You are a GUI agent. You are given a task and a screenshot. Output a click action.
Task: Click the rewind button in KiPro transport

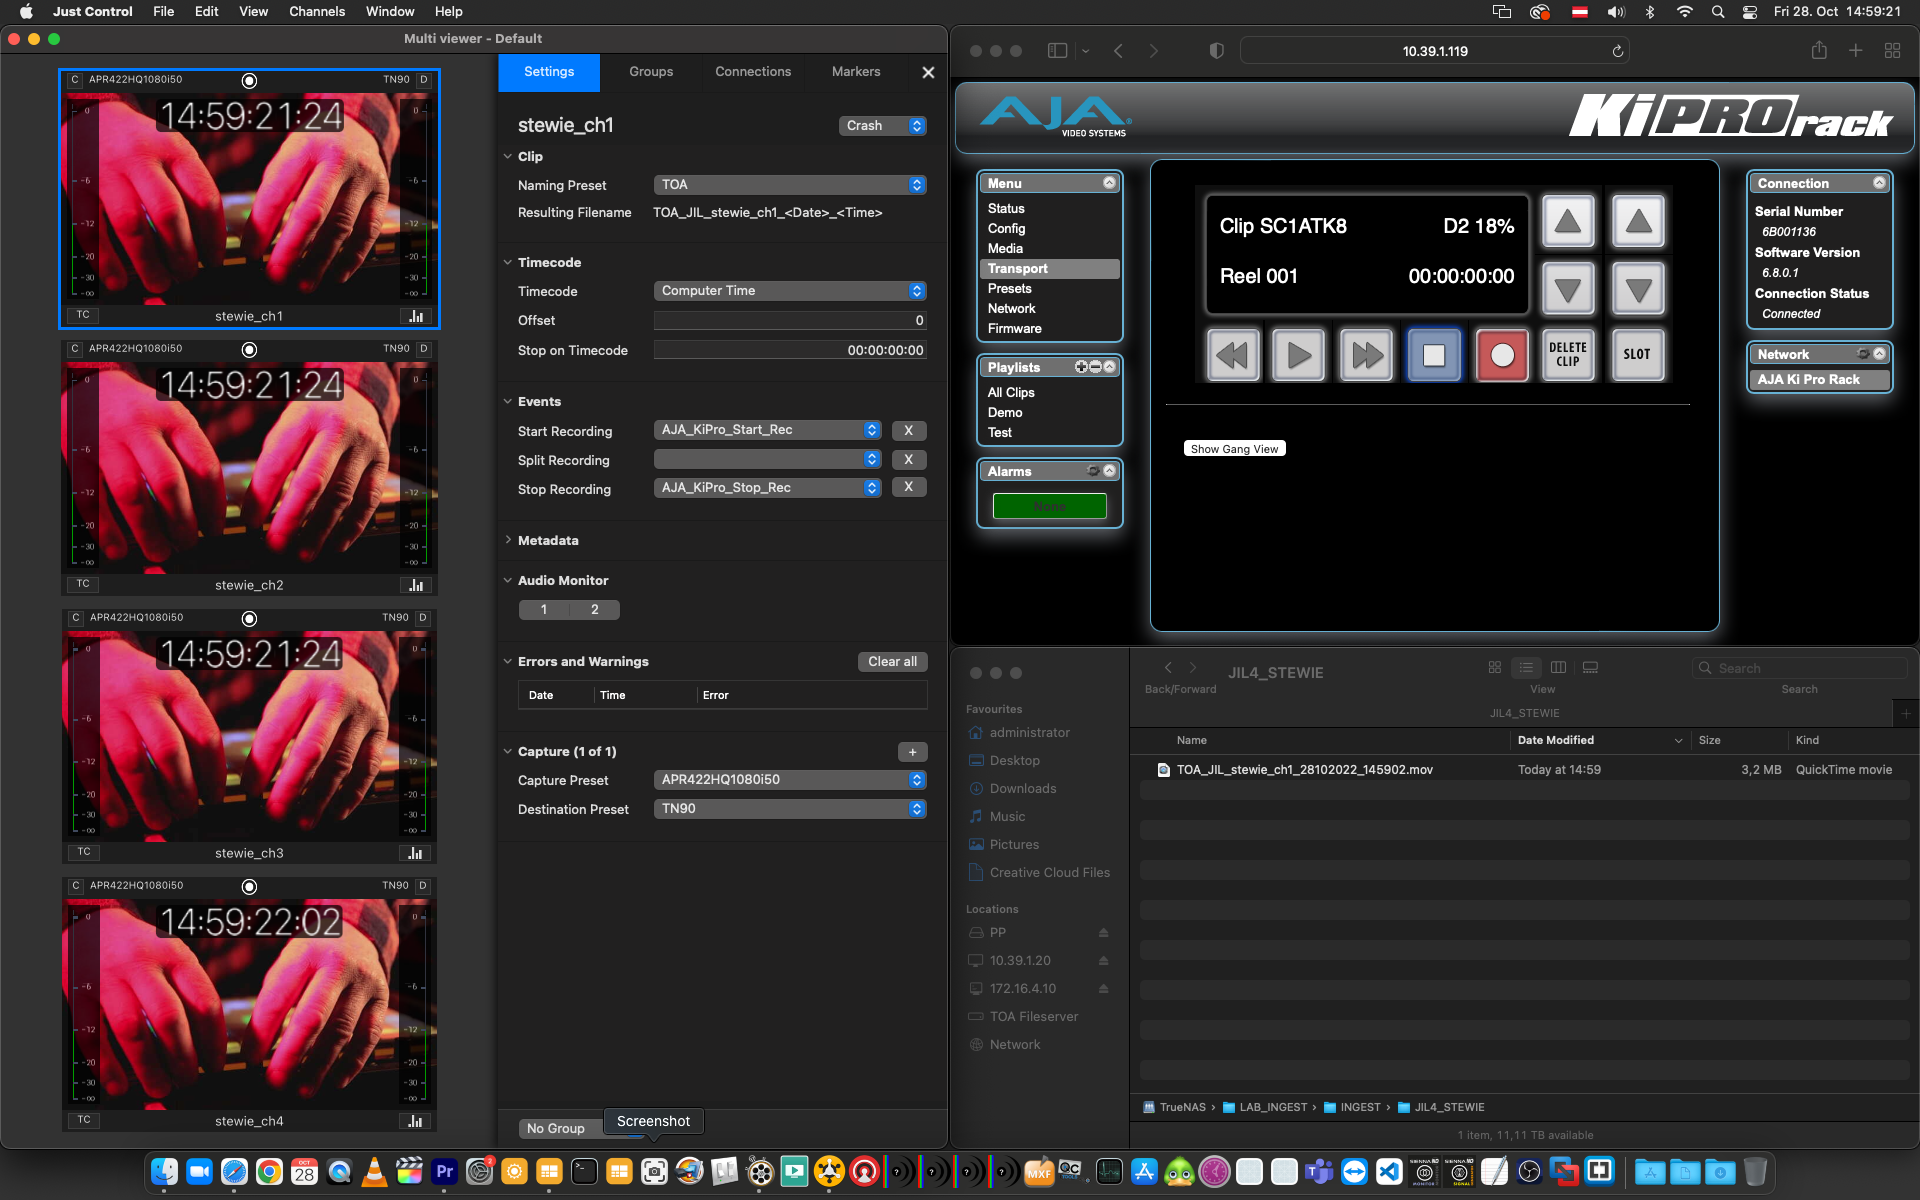(x=1232, y=355)
